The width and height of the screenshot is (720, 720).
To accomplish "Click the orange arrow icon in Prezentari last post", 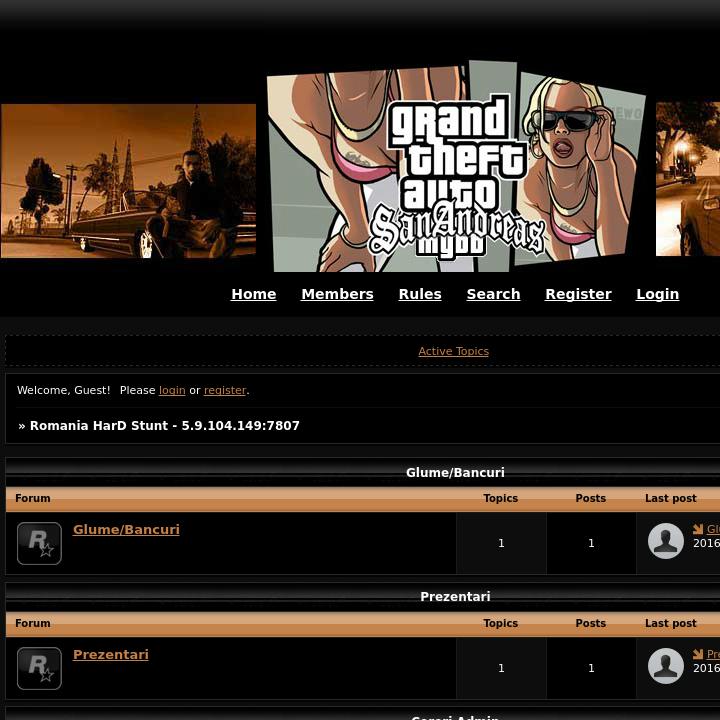I will [698, 655].
